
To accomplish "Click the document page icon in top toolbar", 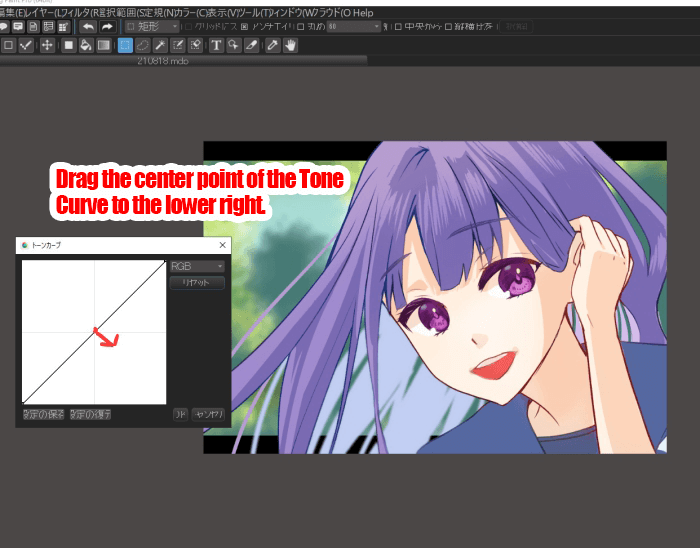I will click(33, 27).
